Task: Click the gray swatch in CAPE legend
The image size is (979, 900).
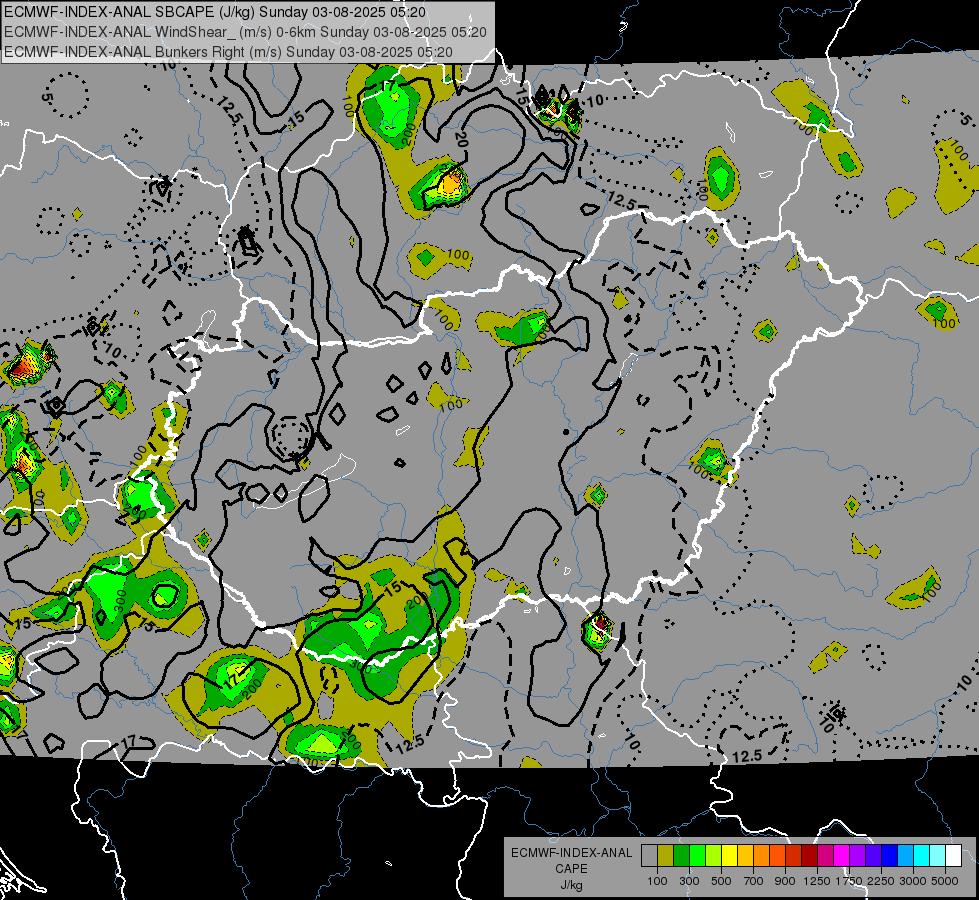Action: 649,856
